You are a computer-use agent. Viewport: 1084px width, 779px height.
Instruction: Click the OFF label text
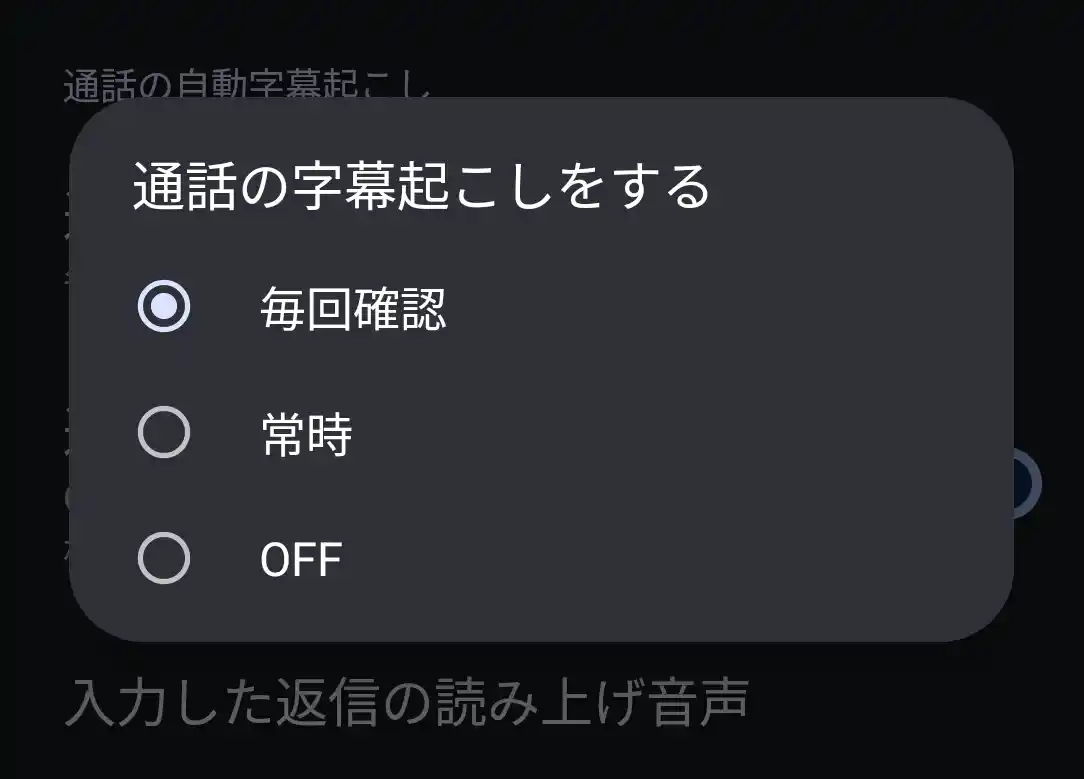pos(300,558)
